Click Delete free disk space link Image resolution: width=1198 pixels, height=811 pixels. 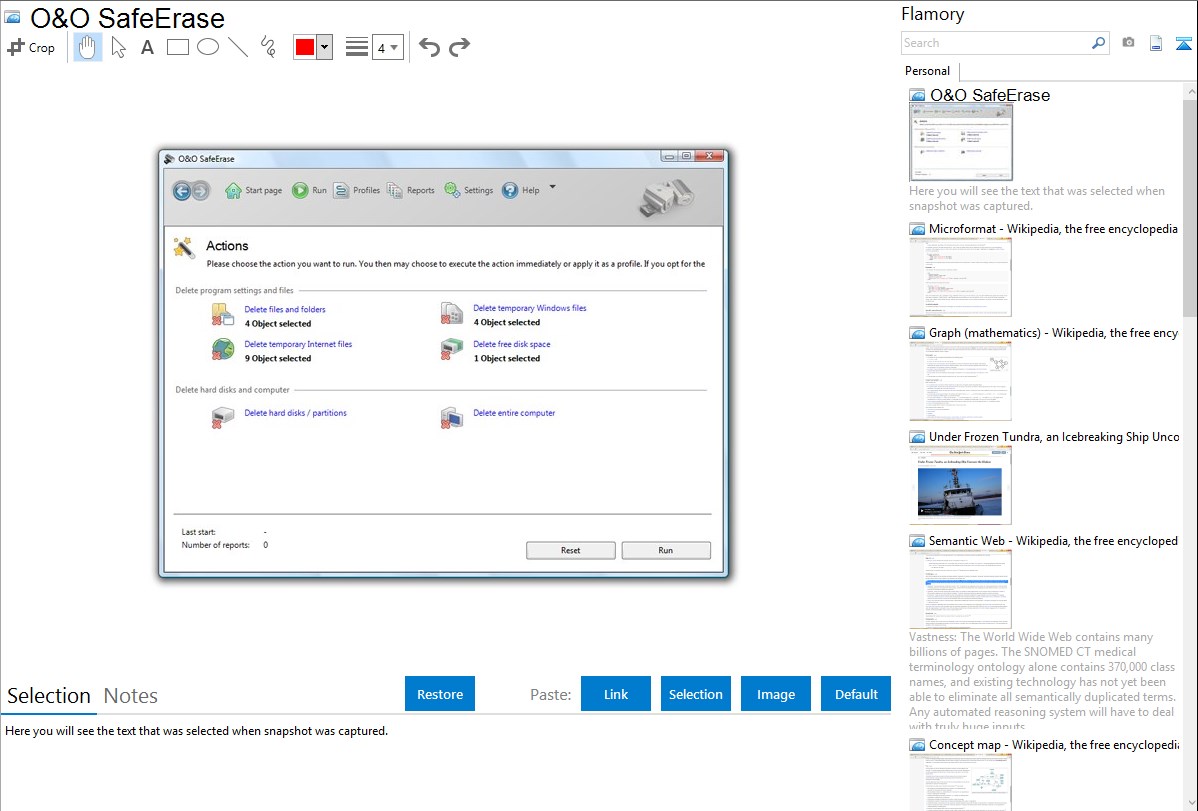click(x=512, y=344)
